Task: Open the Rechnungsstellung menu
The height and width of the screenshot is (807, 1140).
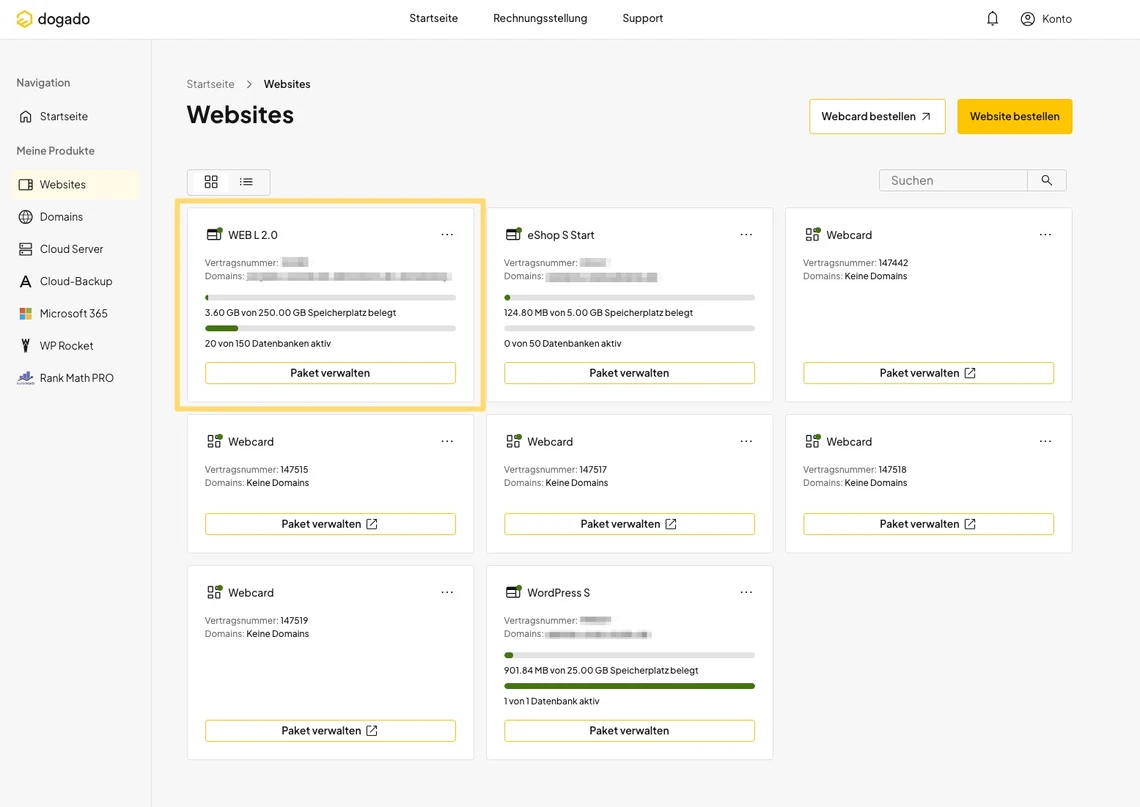Action: pos(540,18)
